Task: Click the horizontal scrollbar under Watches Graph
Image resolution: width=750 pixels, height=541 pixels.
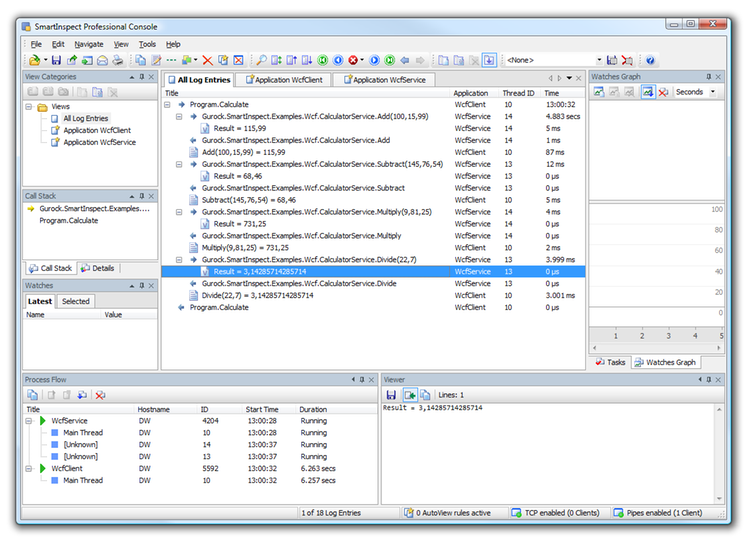Action: click(x=655, y=348)
